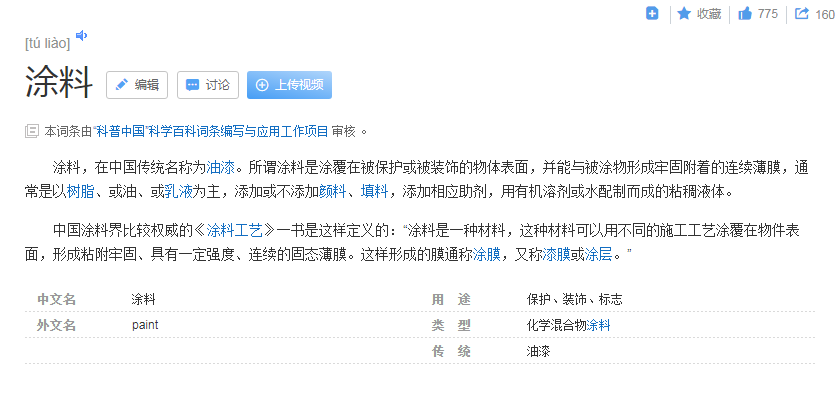Viewport: 840px width, 395px height.
Task: Click the 类型 label
Action: pos(452,325)
